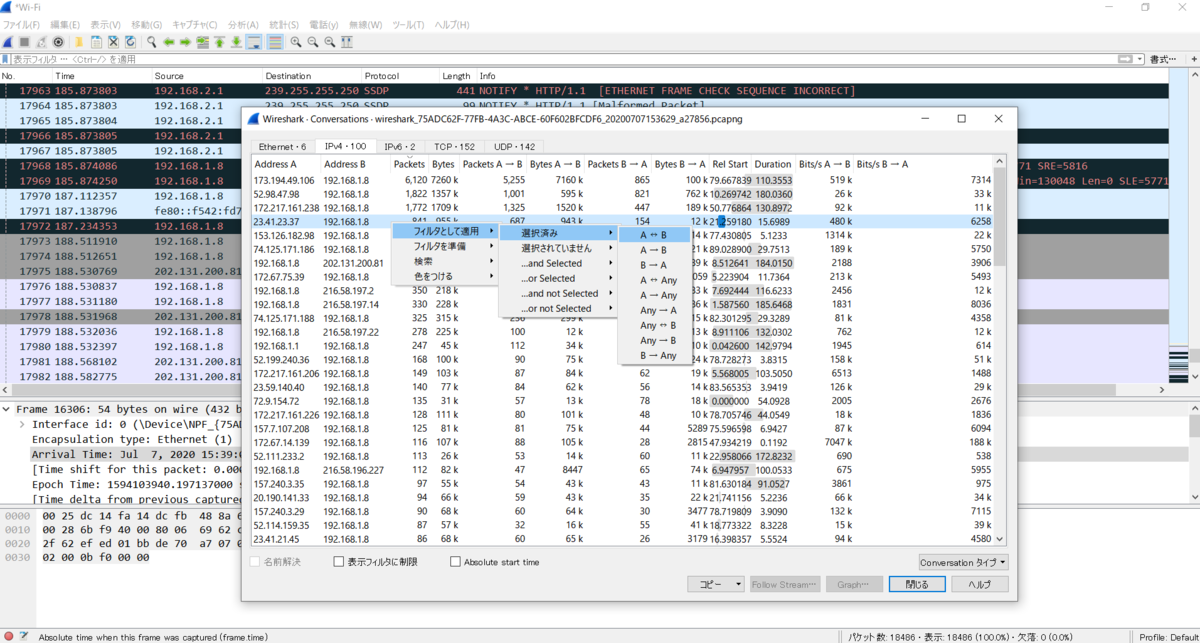
Task: Collapse the Frame 16306 tree node
Action: point(8,410)
